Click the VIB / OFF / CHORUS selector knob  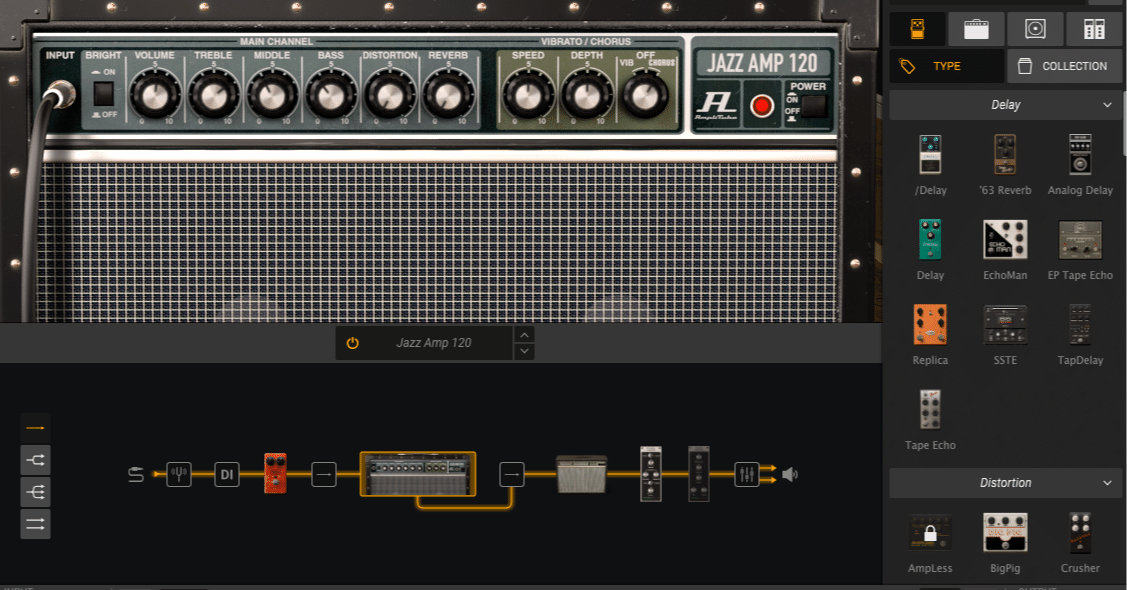pyautogui.click(x=645, y=95)
